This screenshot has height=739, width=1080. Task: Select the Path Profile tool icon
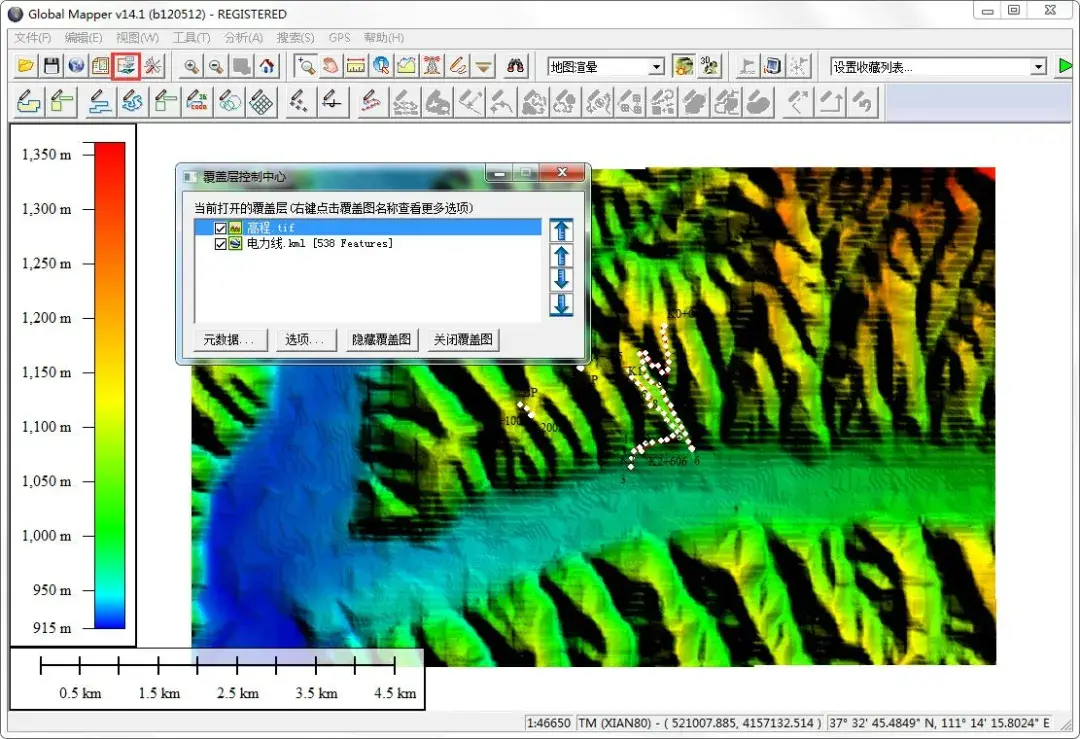[x=406, y=66]
